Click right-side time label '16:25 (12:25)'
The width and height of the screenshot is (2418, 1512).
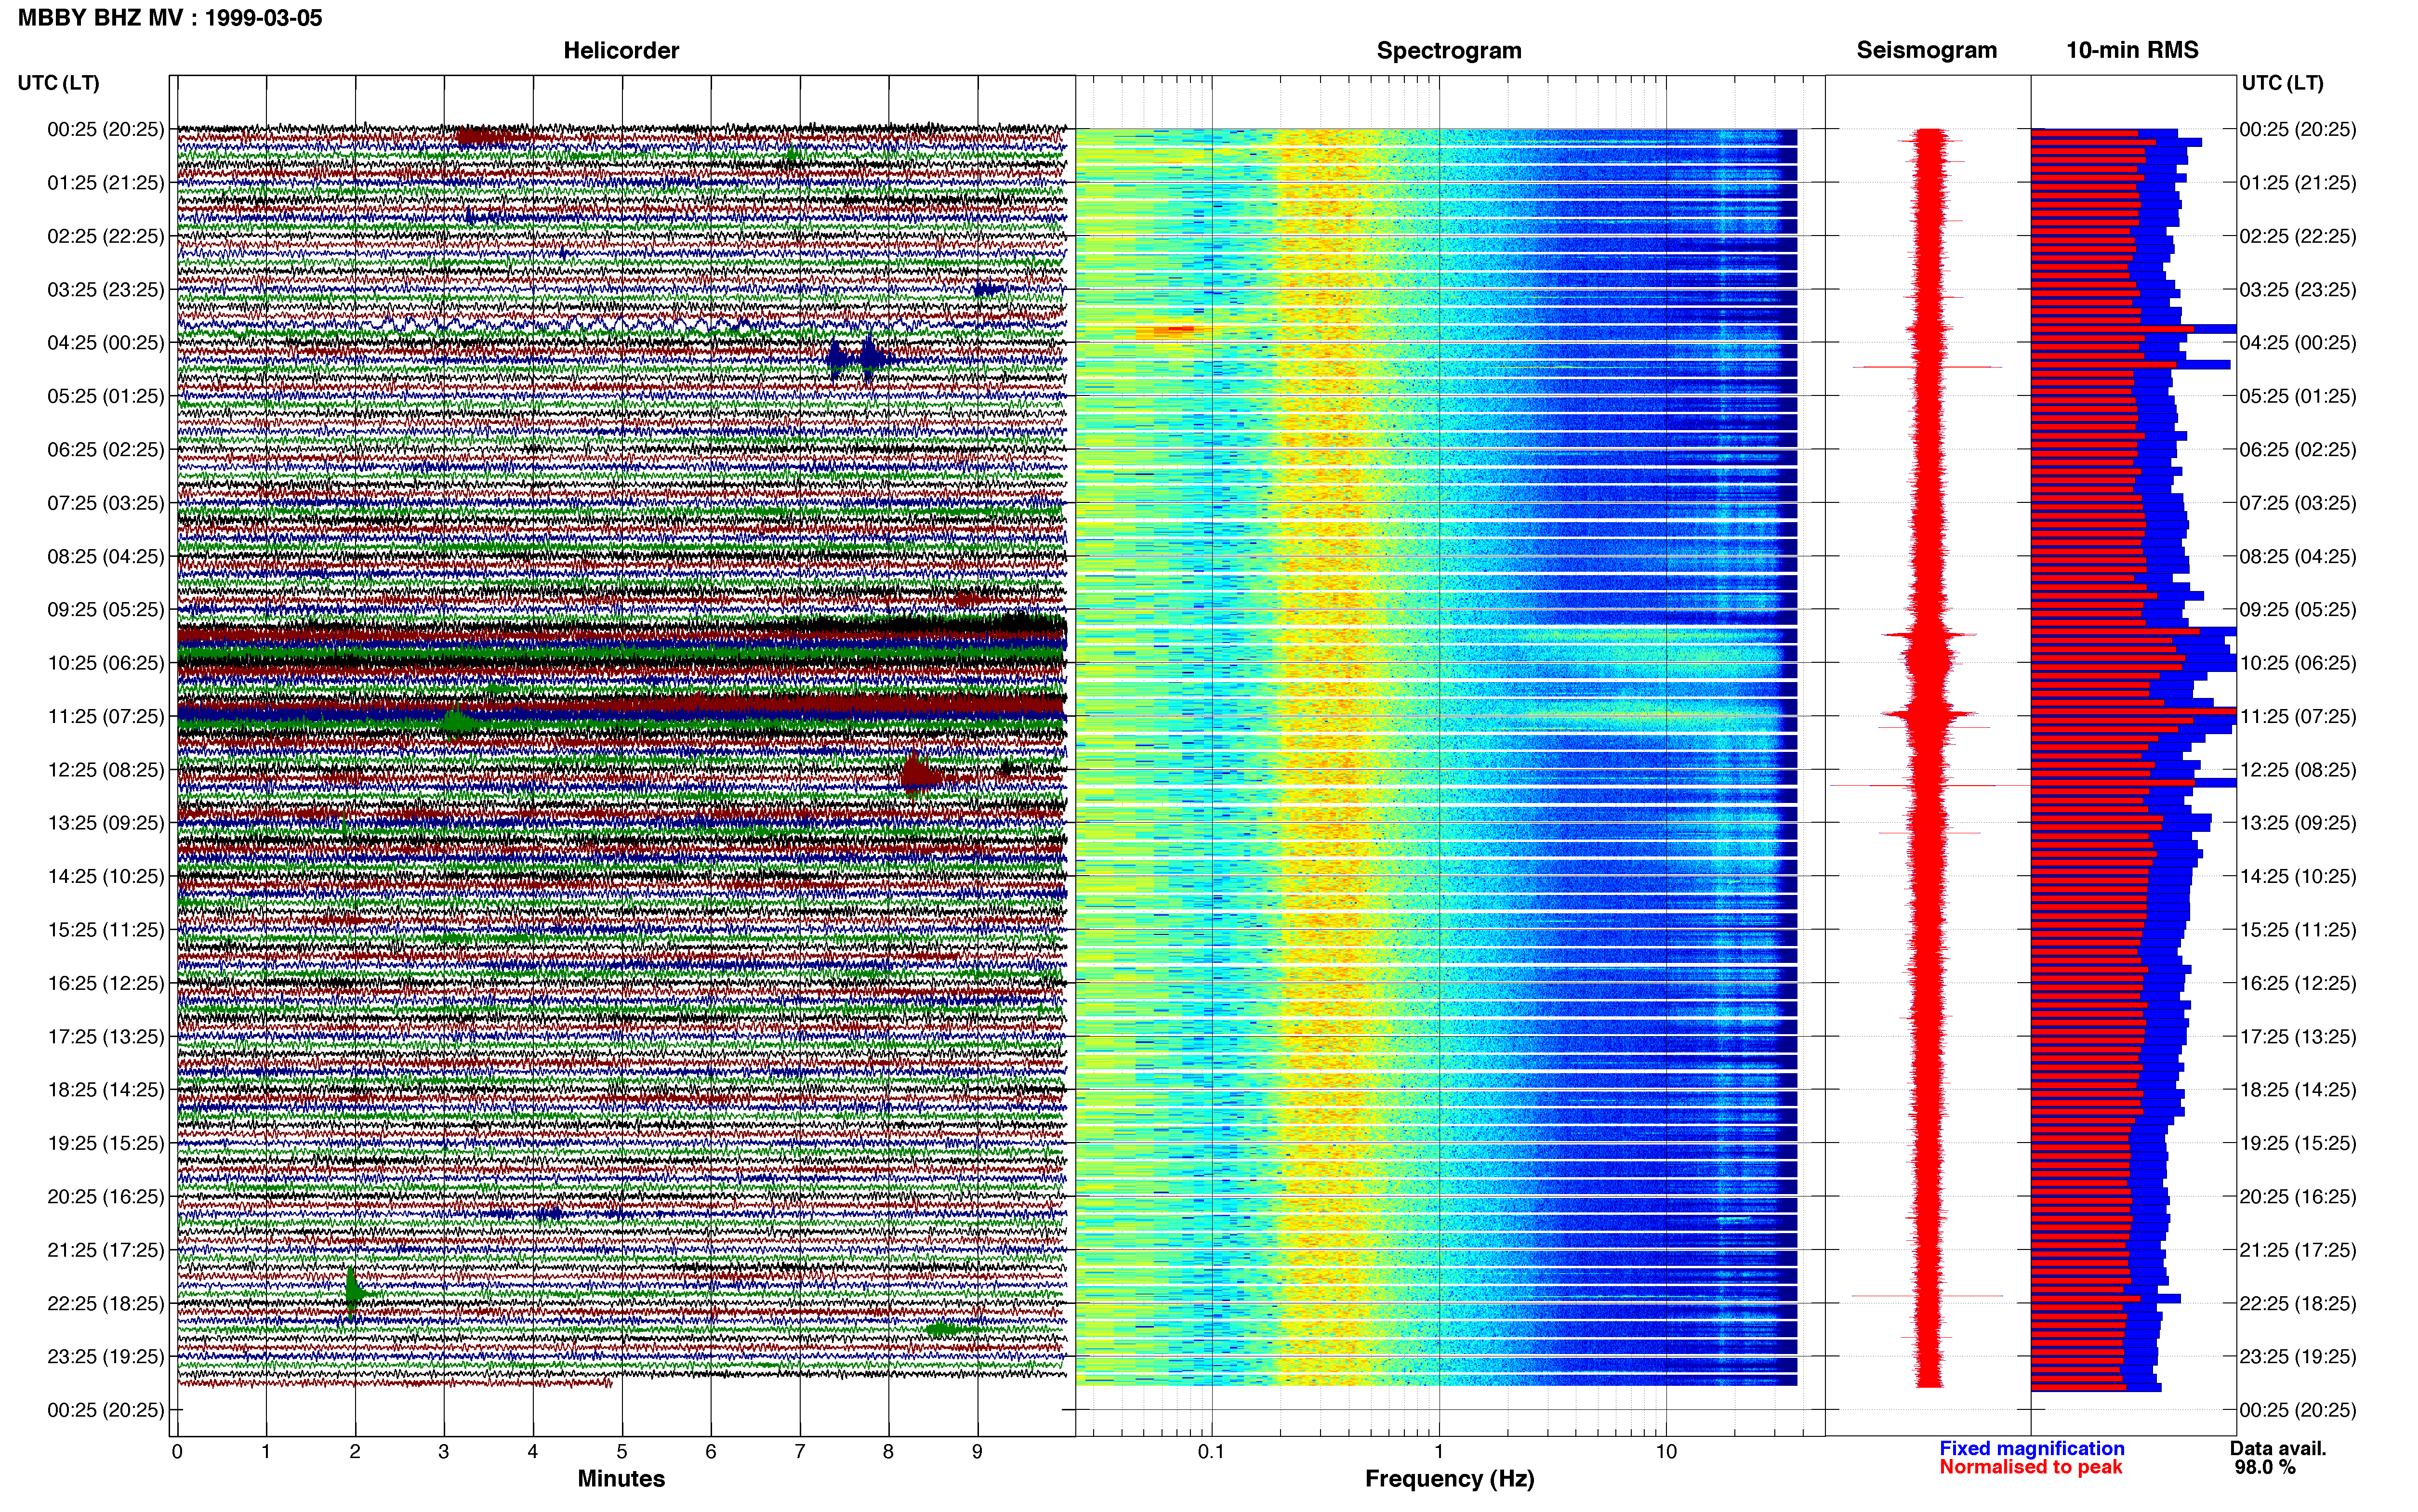2298,983
